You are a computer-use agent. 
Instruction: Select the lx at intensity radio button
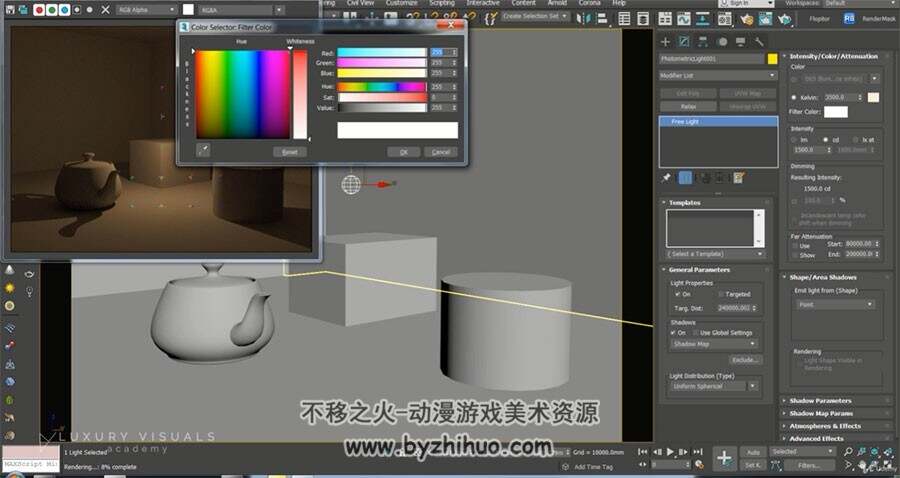(x=855, y=139)
